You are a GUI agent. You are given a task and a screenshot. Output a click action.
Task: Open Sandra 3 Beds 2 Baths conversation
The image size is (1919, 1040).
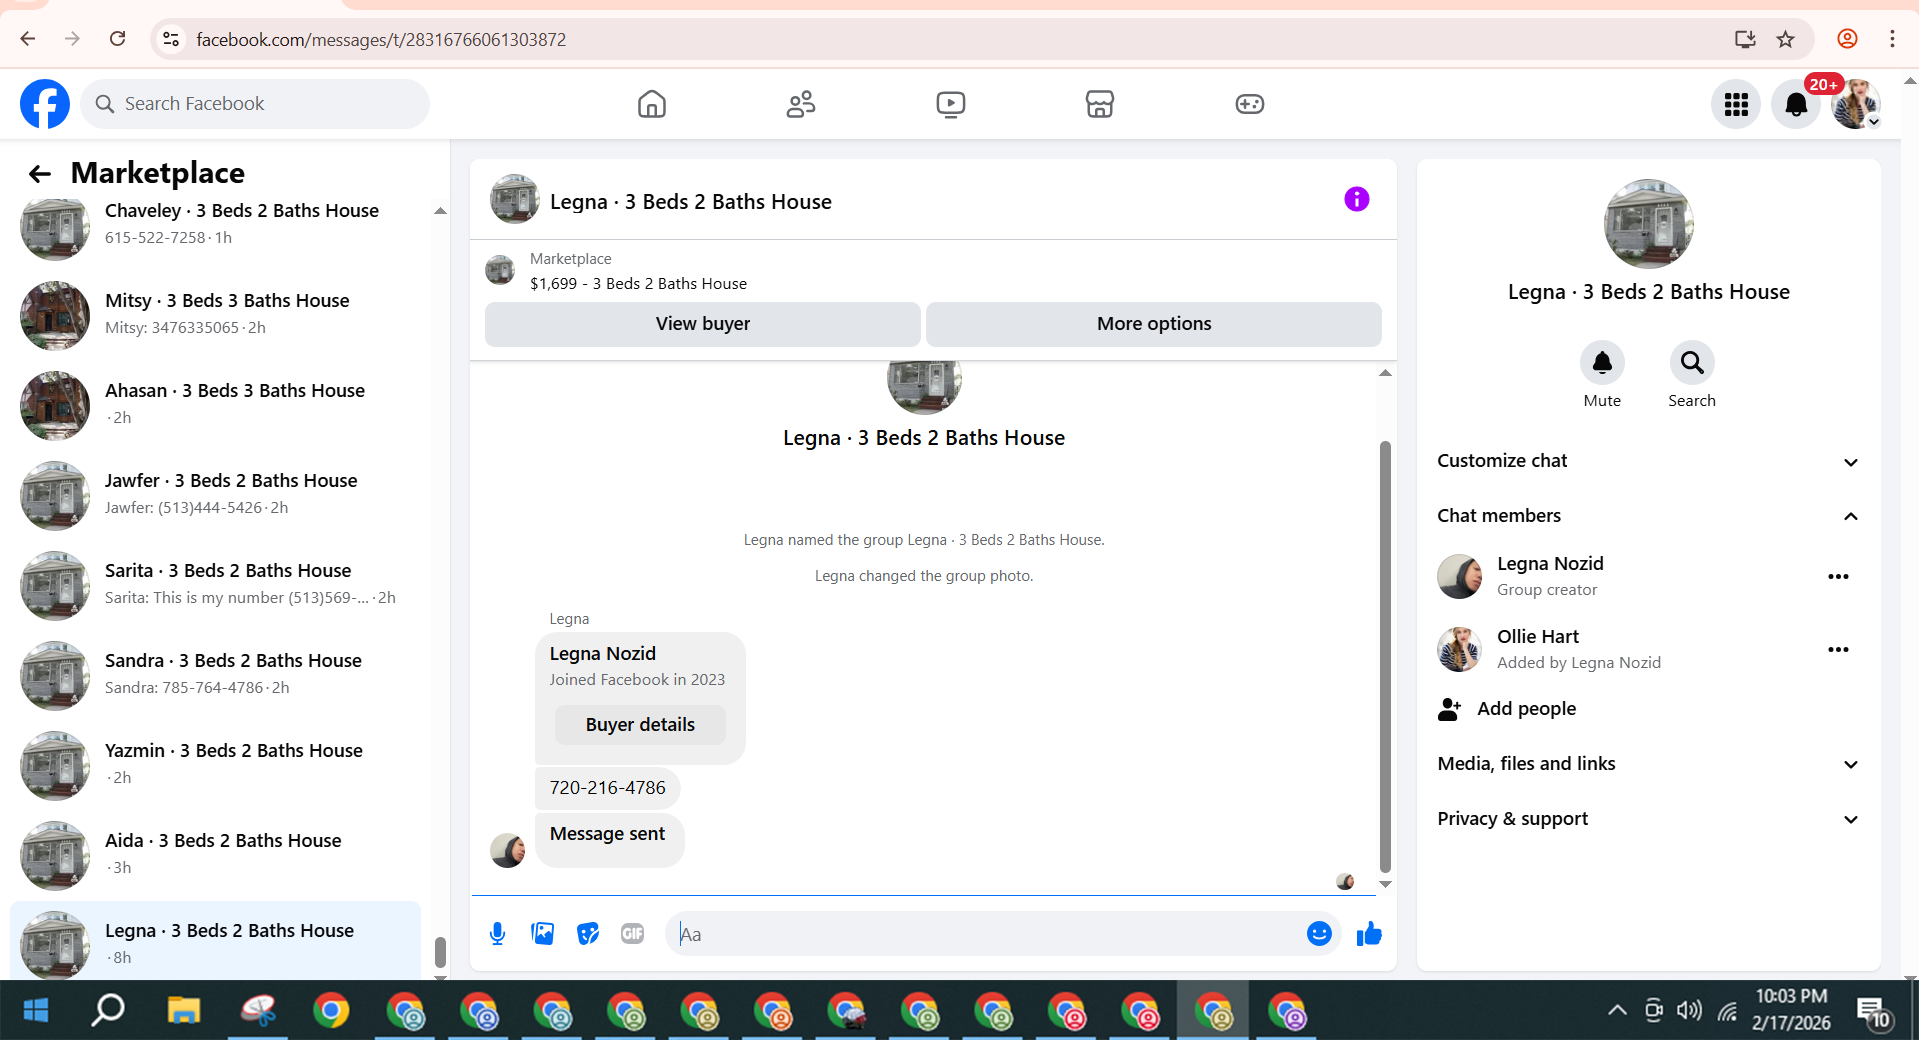(215, 675)
